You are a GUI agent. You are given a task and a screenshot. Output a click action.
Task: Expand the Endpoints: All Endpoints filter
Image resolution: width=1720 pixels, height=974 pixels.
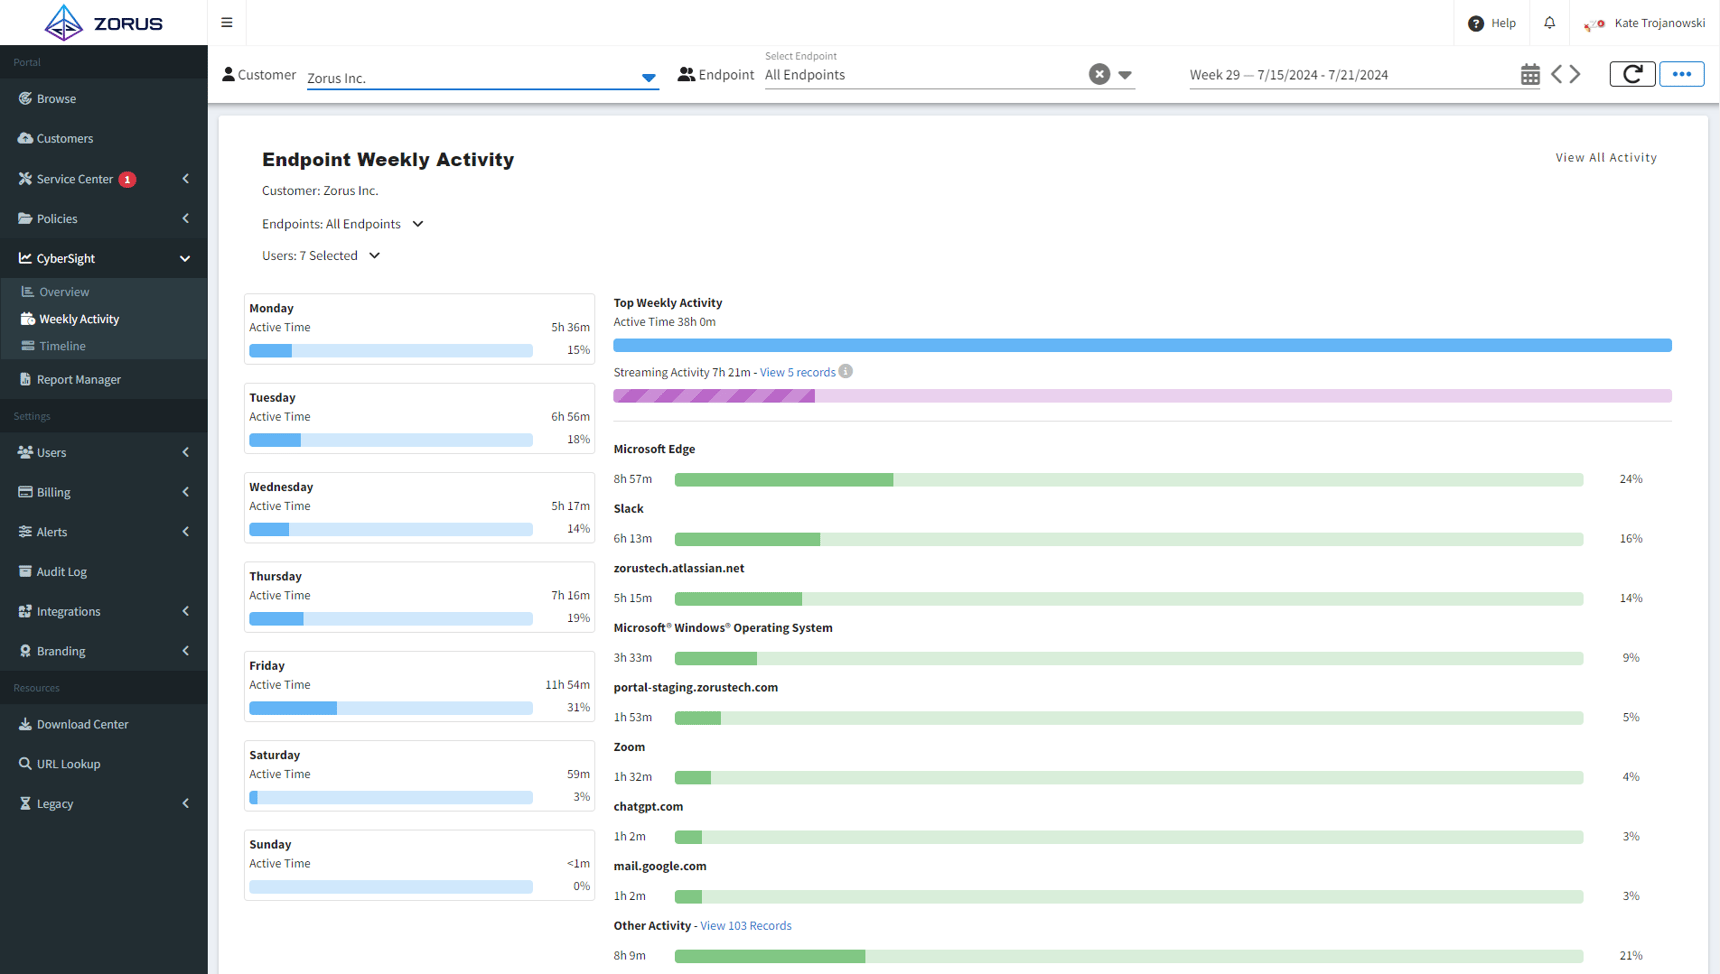click(x=418, y=224)
